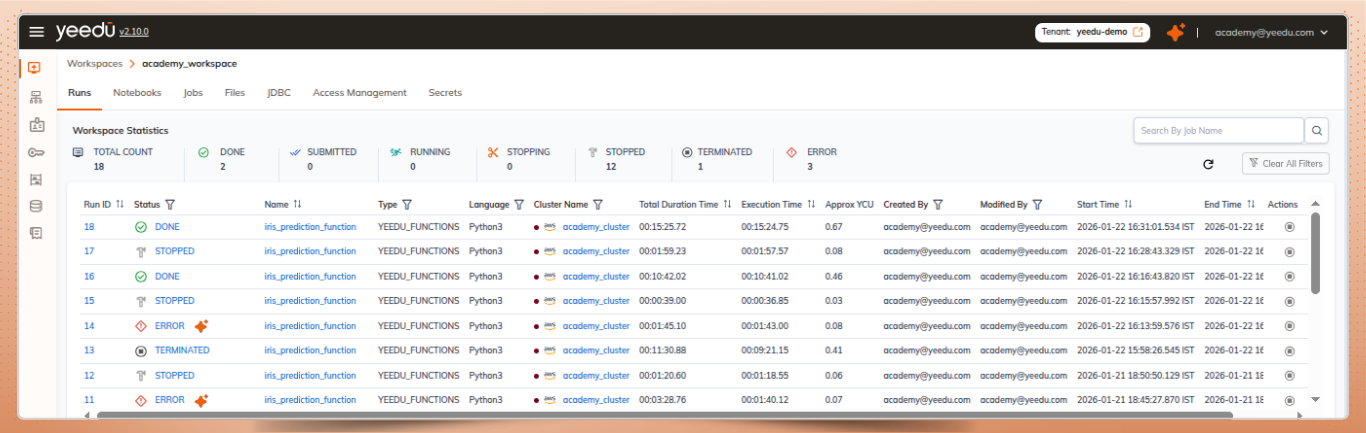Click the ERROR statistics count
This screenshot has height=433, width=1366.
coord(808,167)
